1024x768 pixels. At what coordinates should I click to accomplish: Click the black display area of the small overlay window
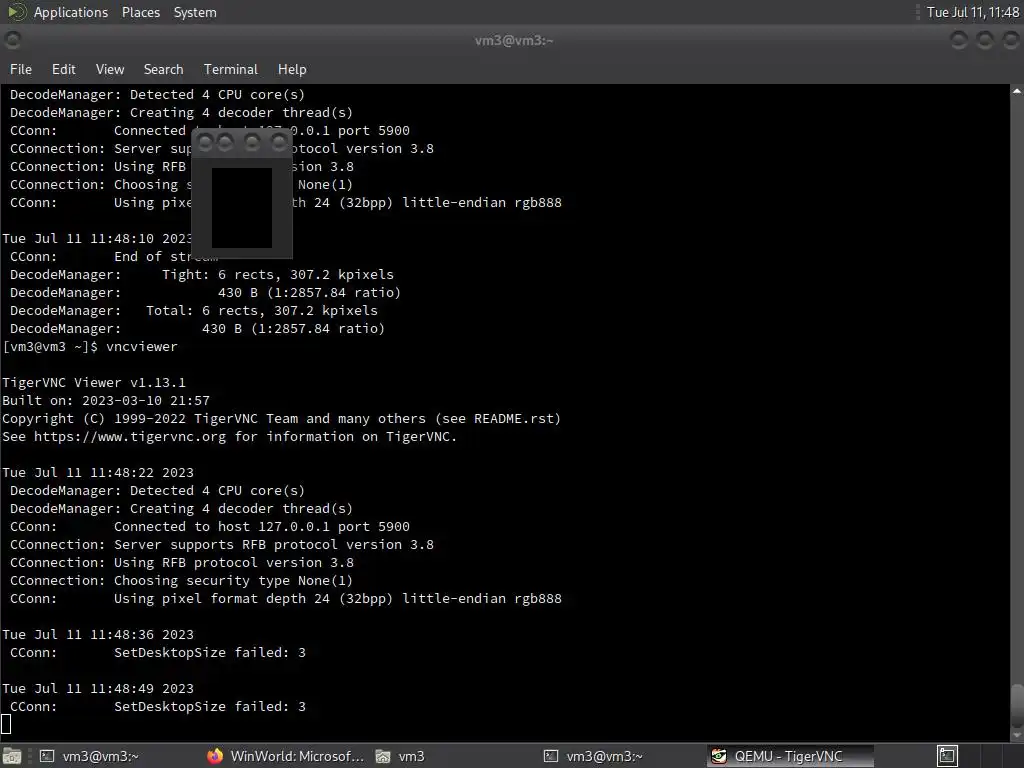[x=242, y=208]
